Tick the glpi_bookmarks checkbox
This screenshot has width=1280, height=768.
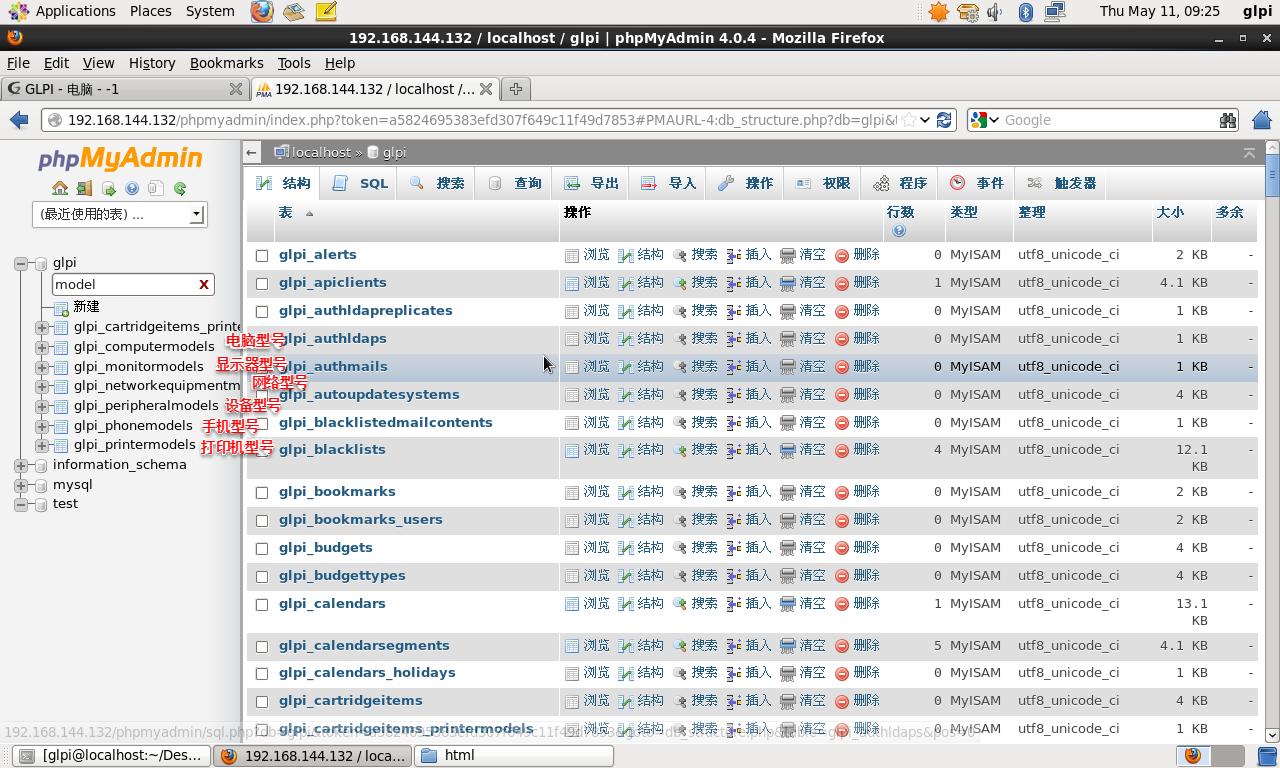(x=262, y=493)
